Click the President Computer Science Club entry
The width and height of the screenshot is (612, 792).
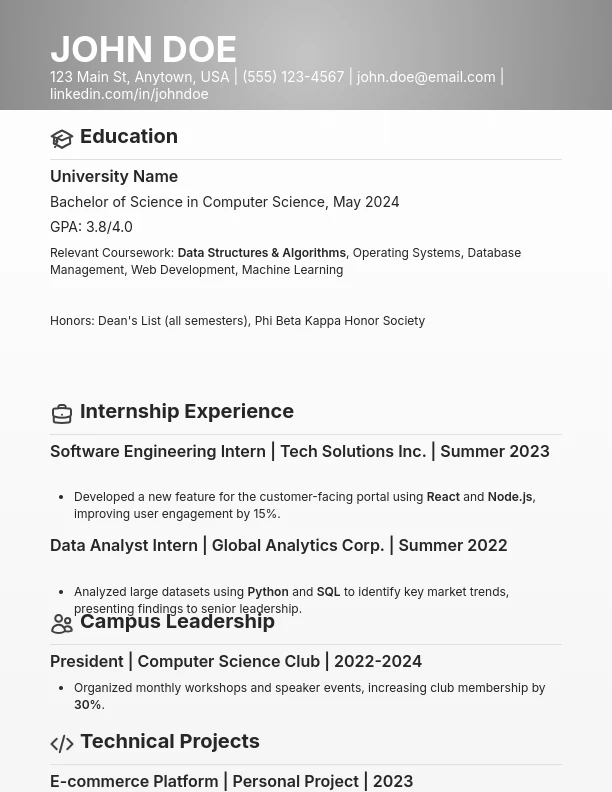(236, 661)
